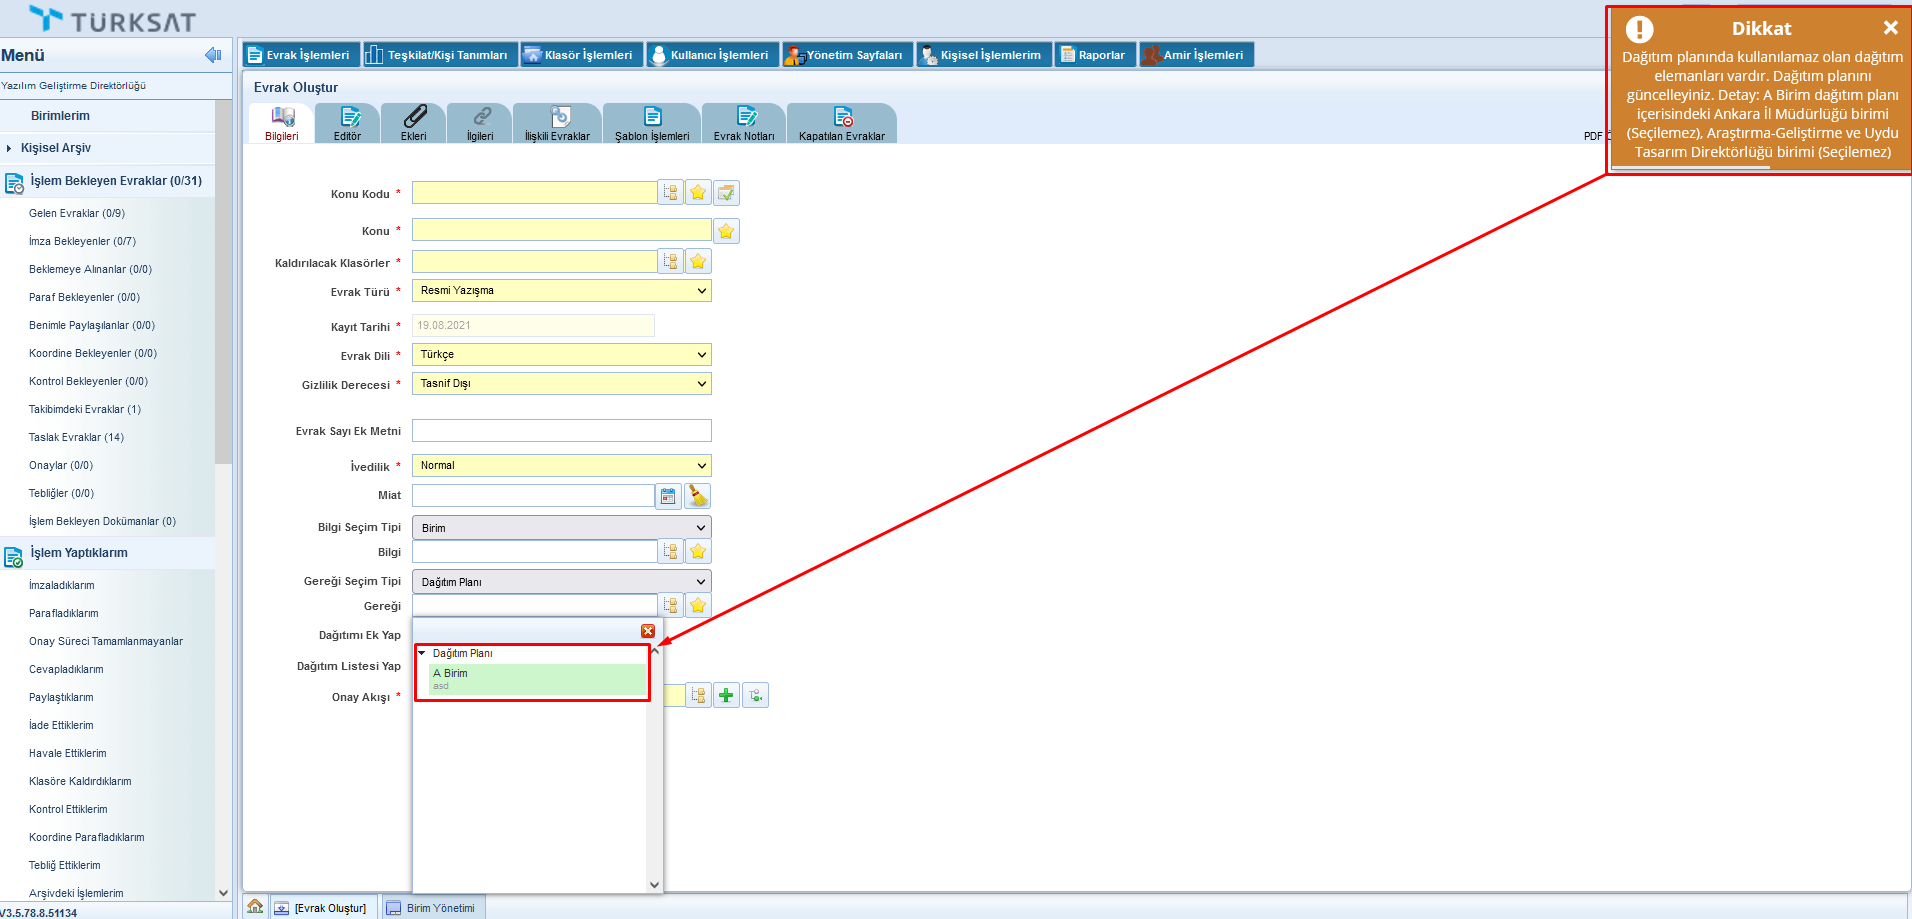Close the Dağıtım Planı popup with red X
This screenshot has width=1912, height=919.
point(648,631)
